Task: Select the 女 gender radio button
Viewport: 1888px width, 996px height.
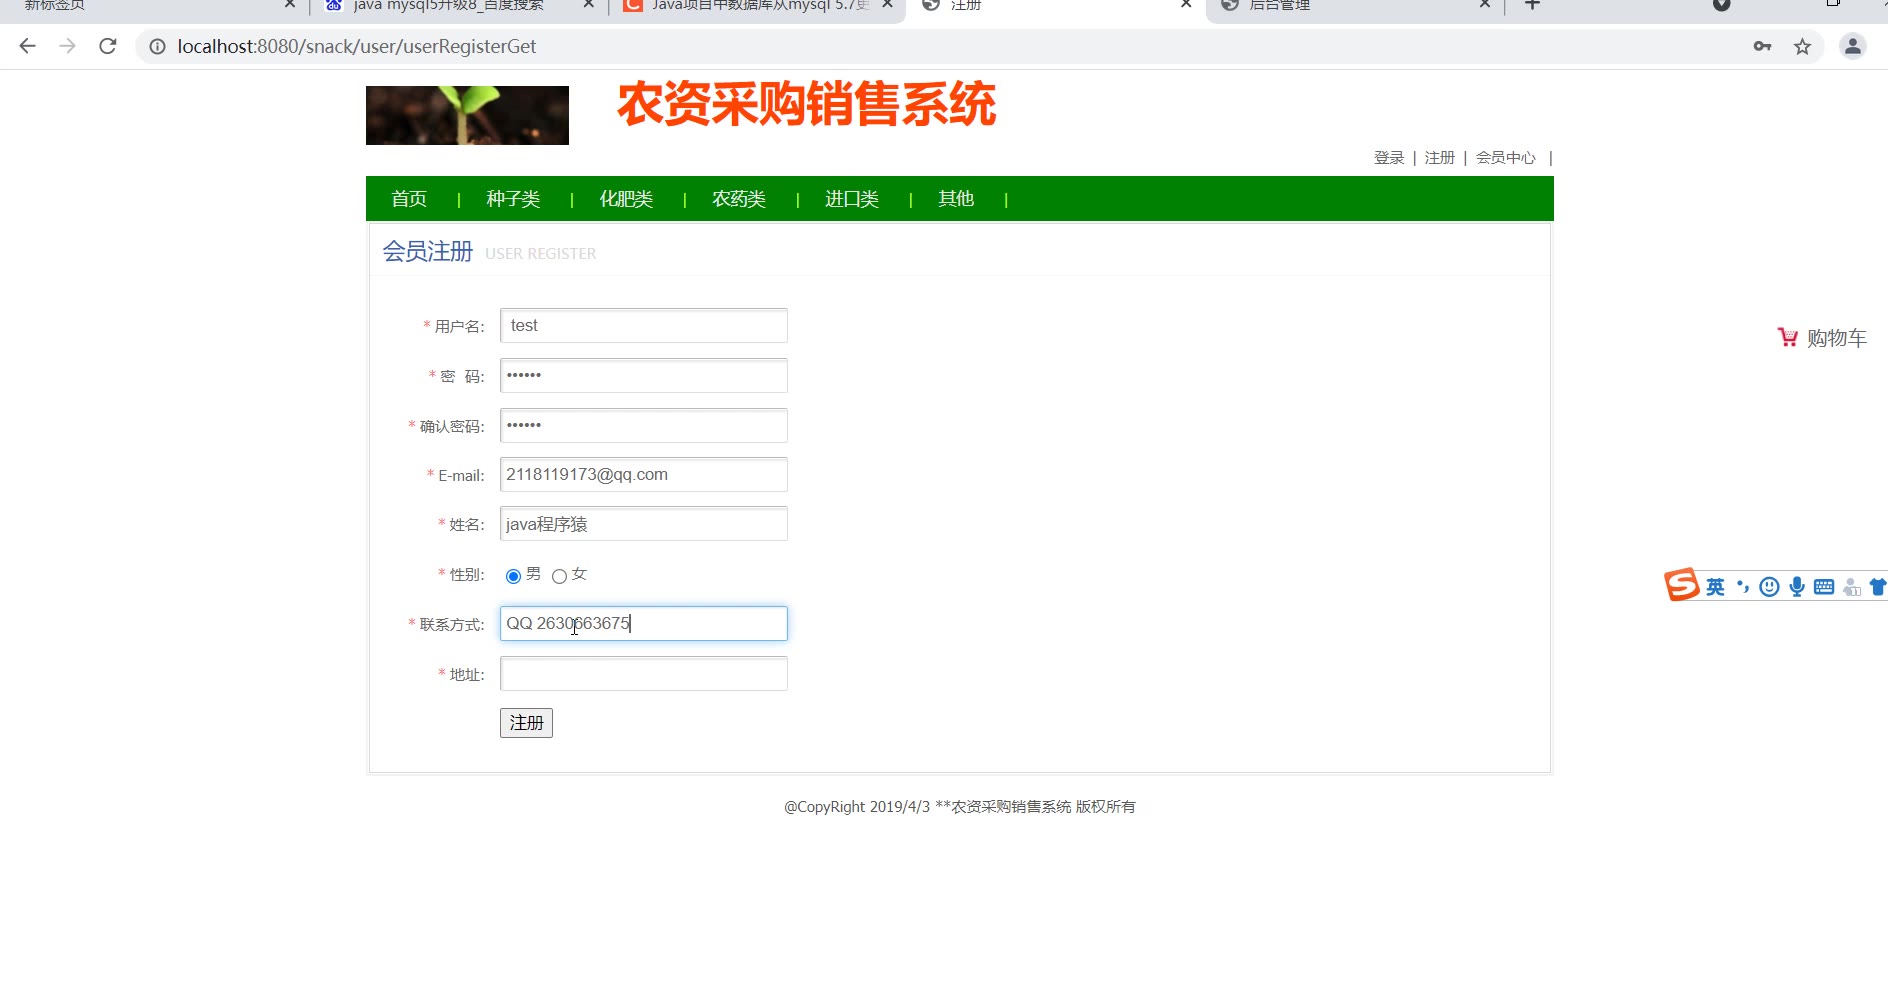Action: click(559, 576)
